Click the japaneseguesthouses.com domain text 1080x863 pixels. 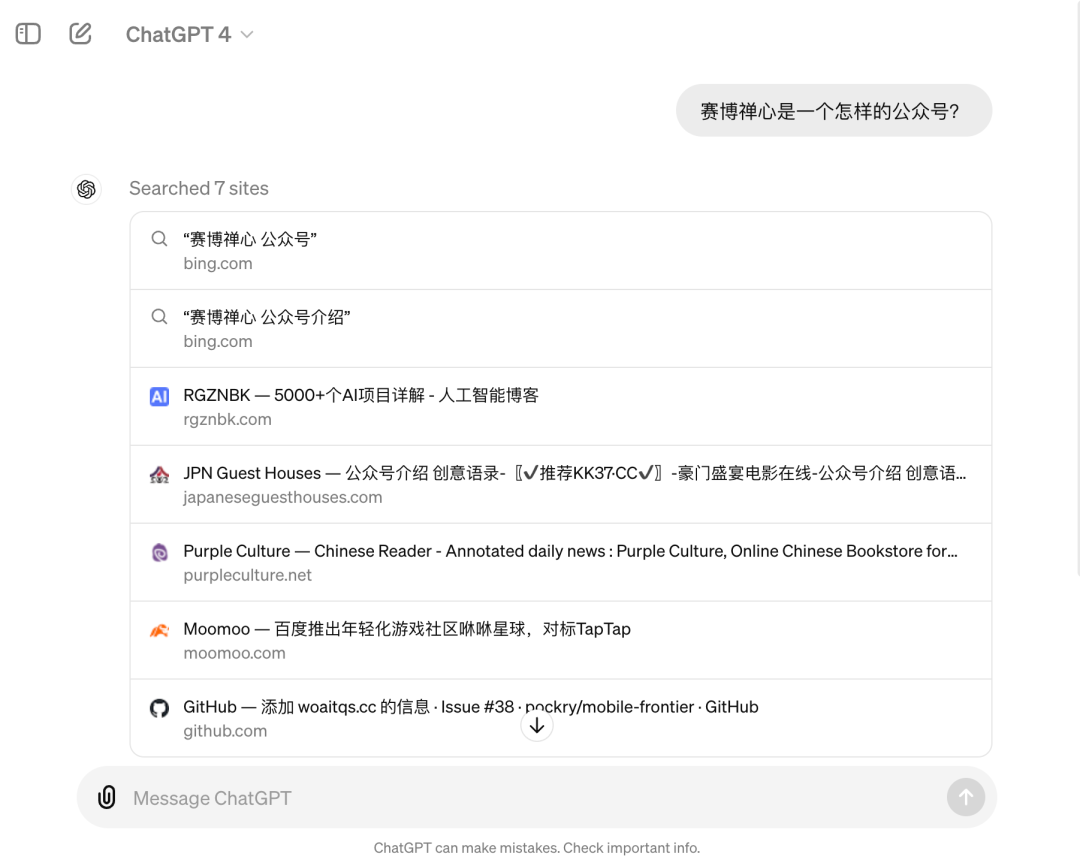pos(282,497)
